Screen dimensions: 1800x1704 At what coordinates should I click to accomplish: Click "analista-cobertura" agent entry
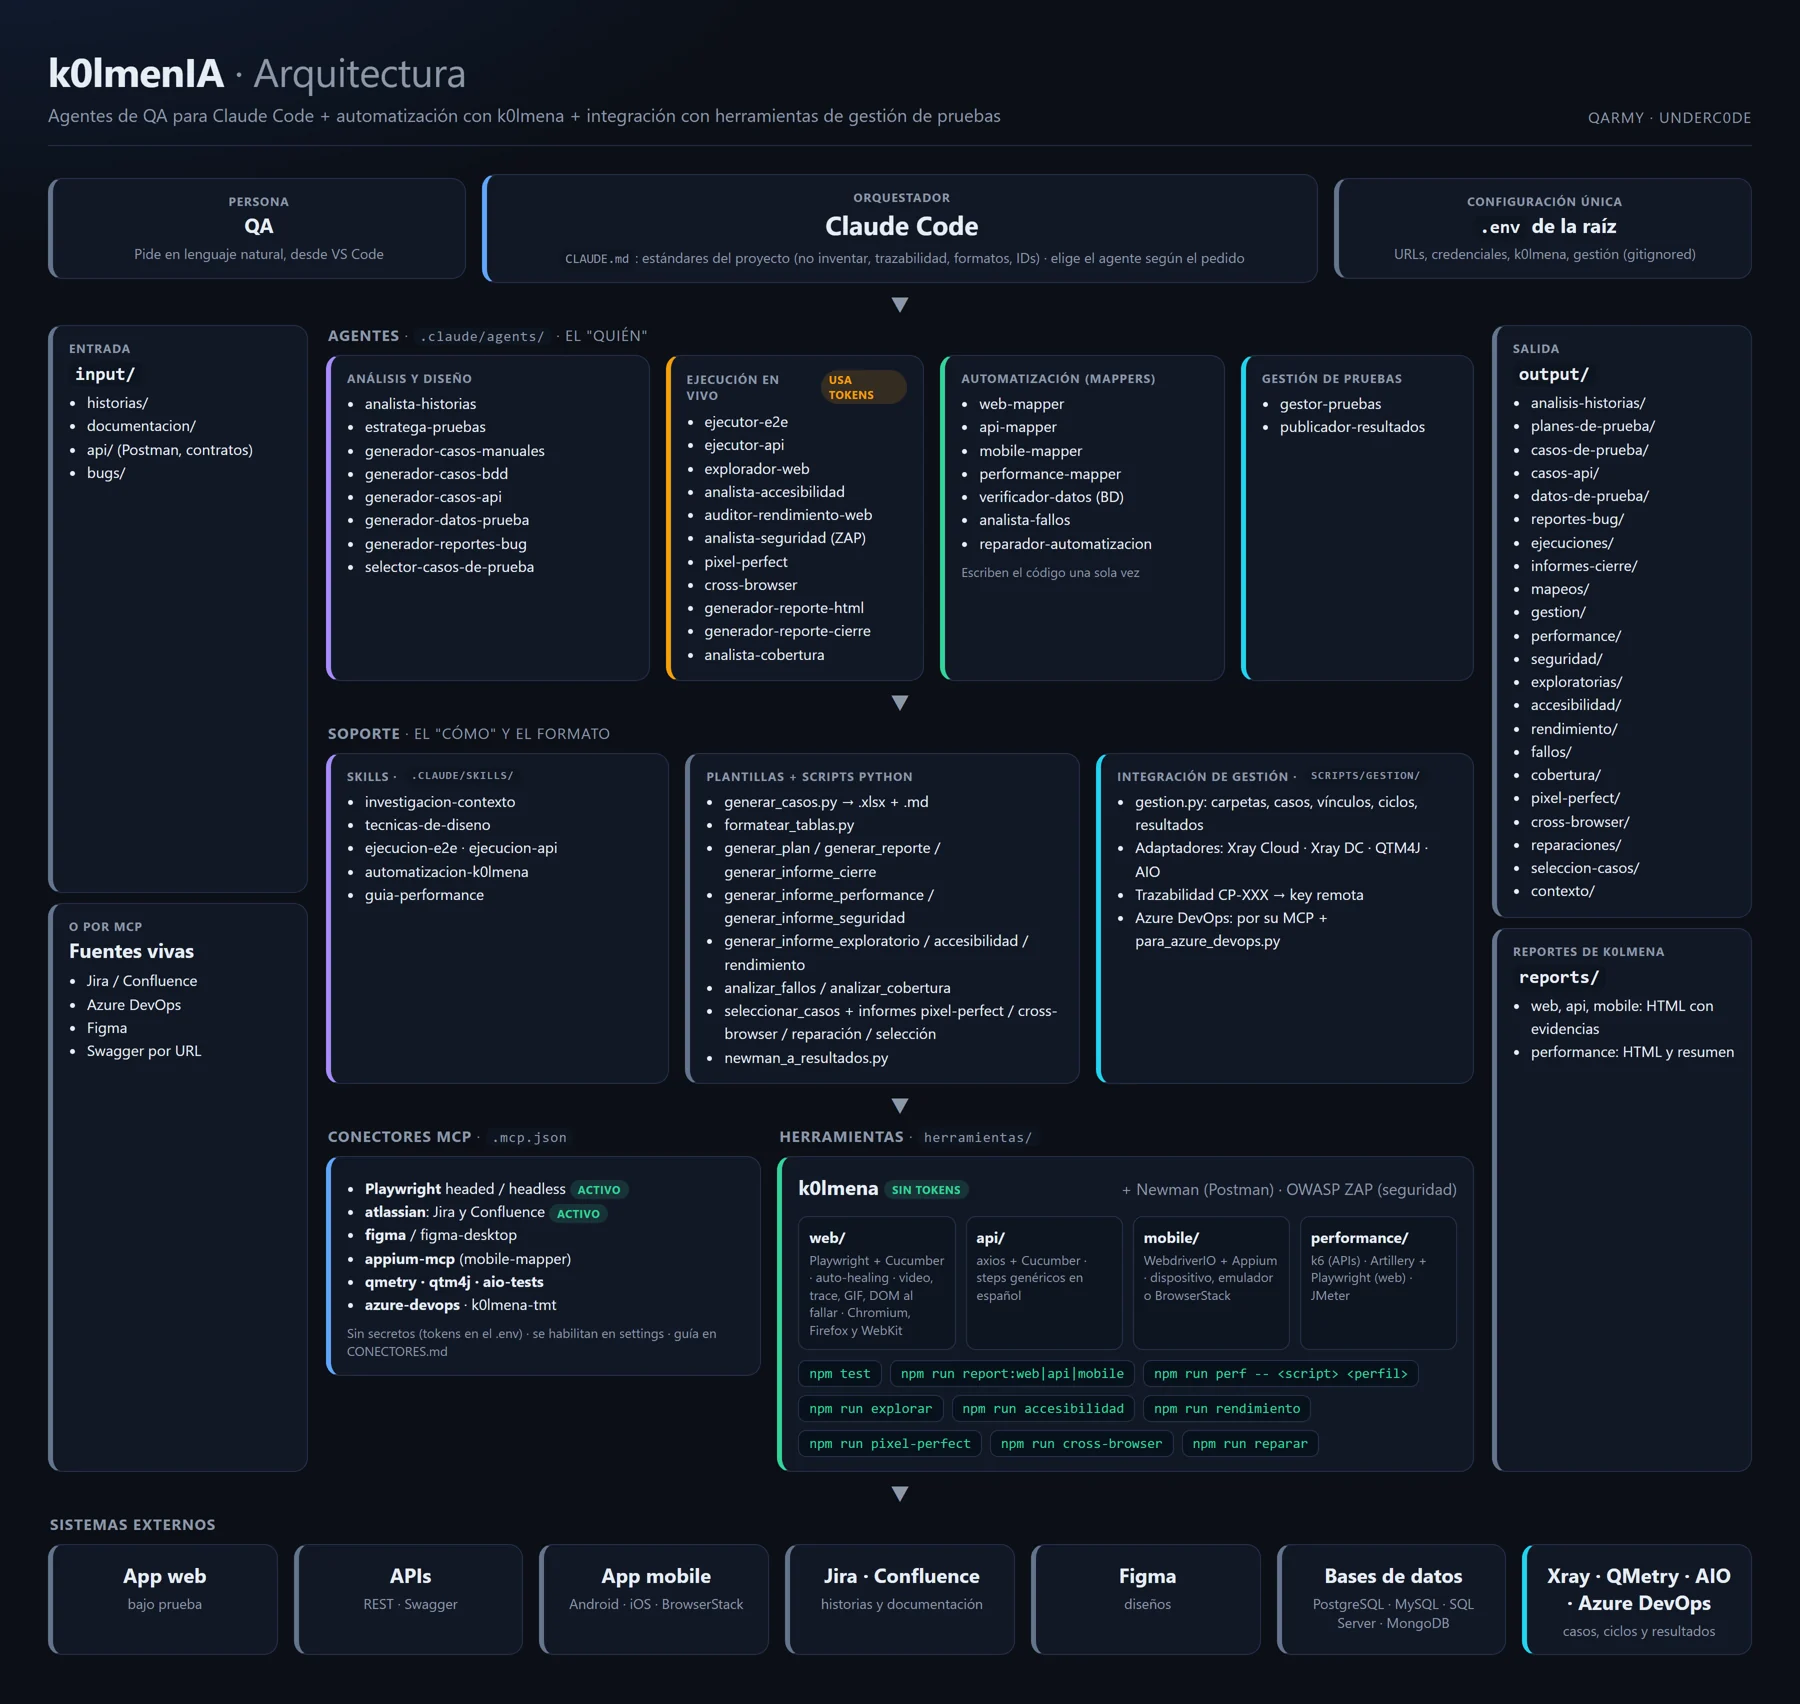tap(764, 655)
